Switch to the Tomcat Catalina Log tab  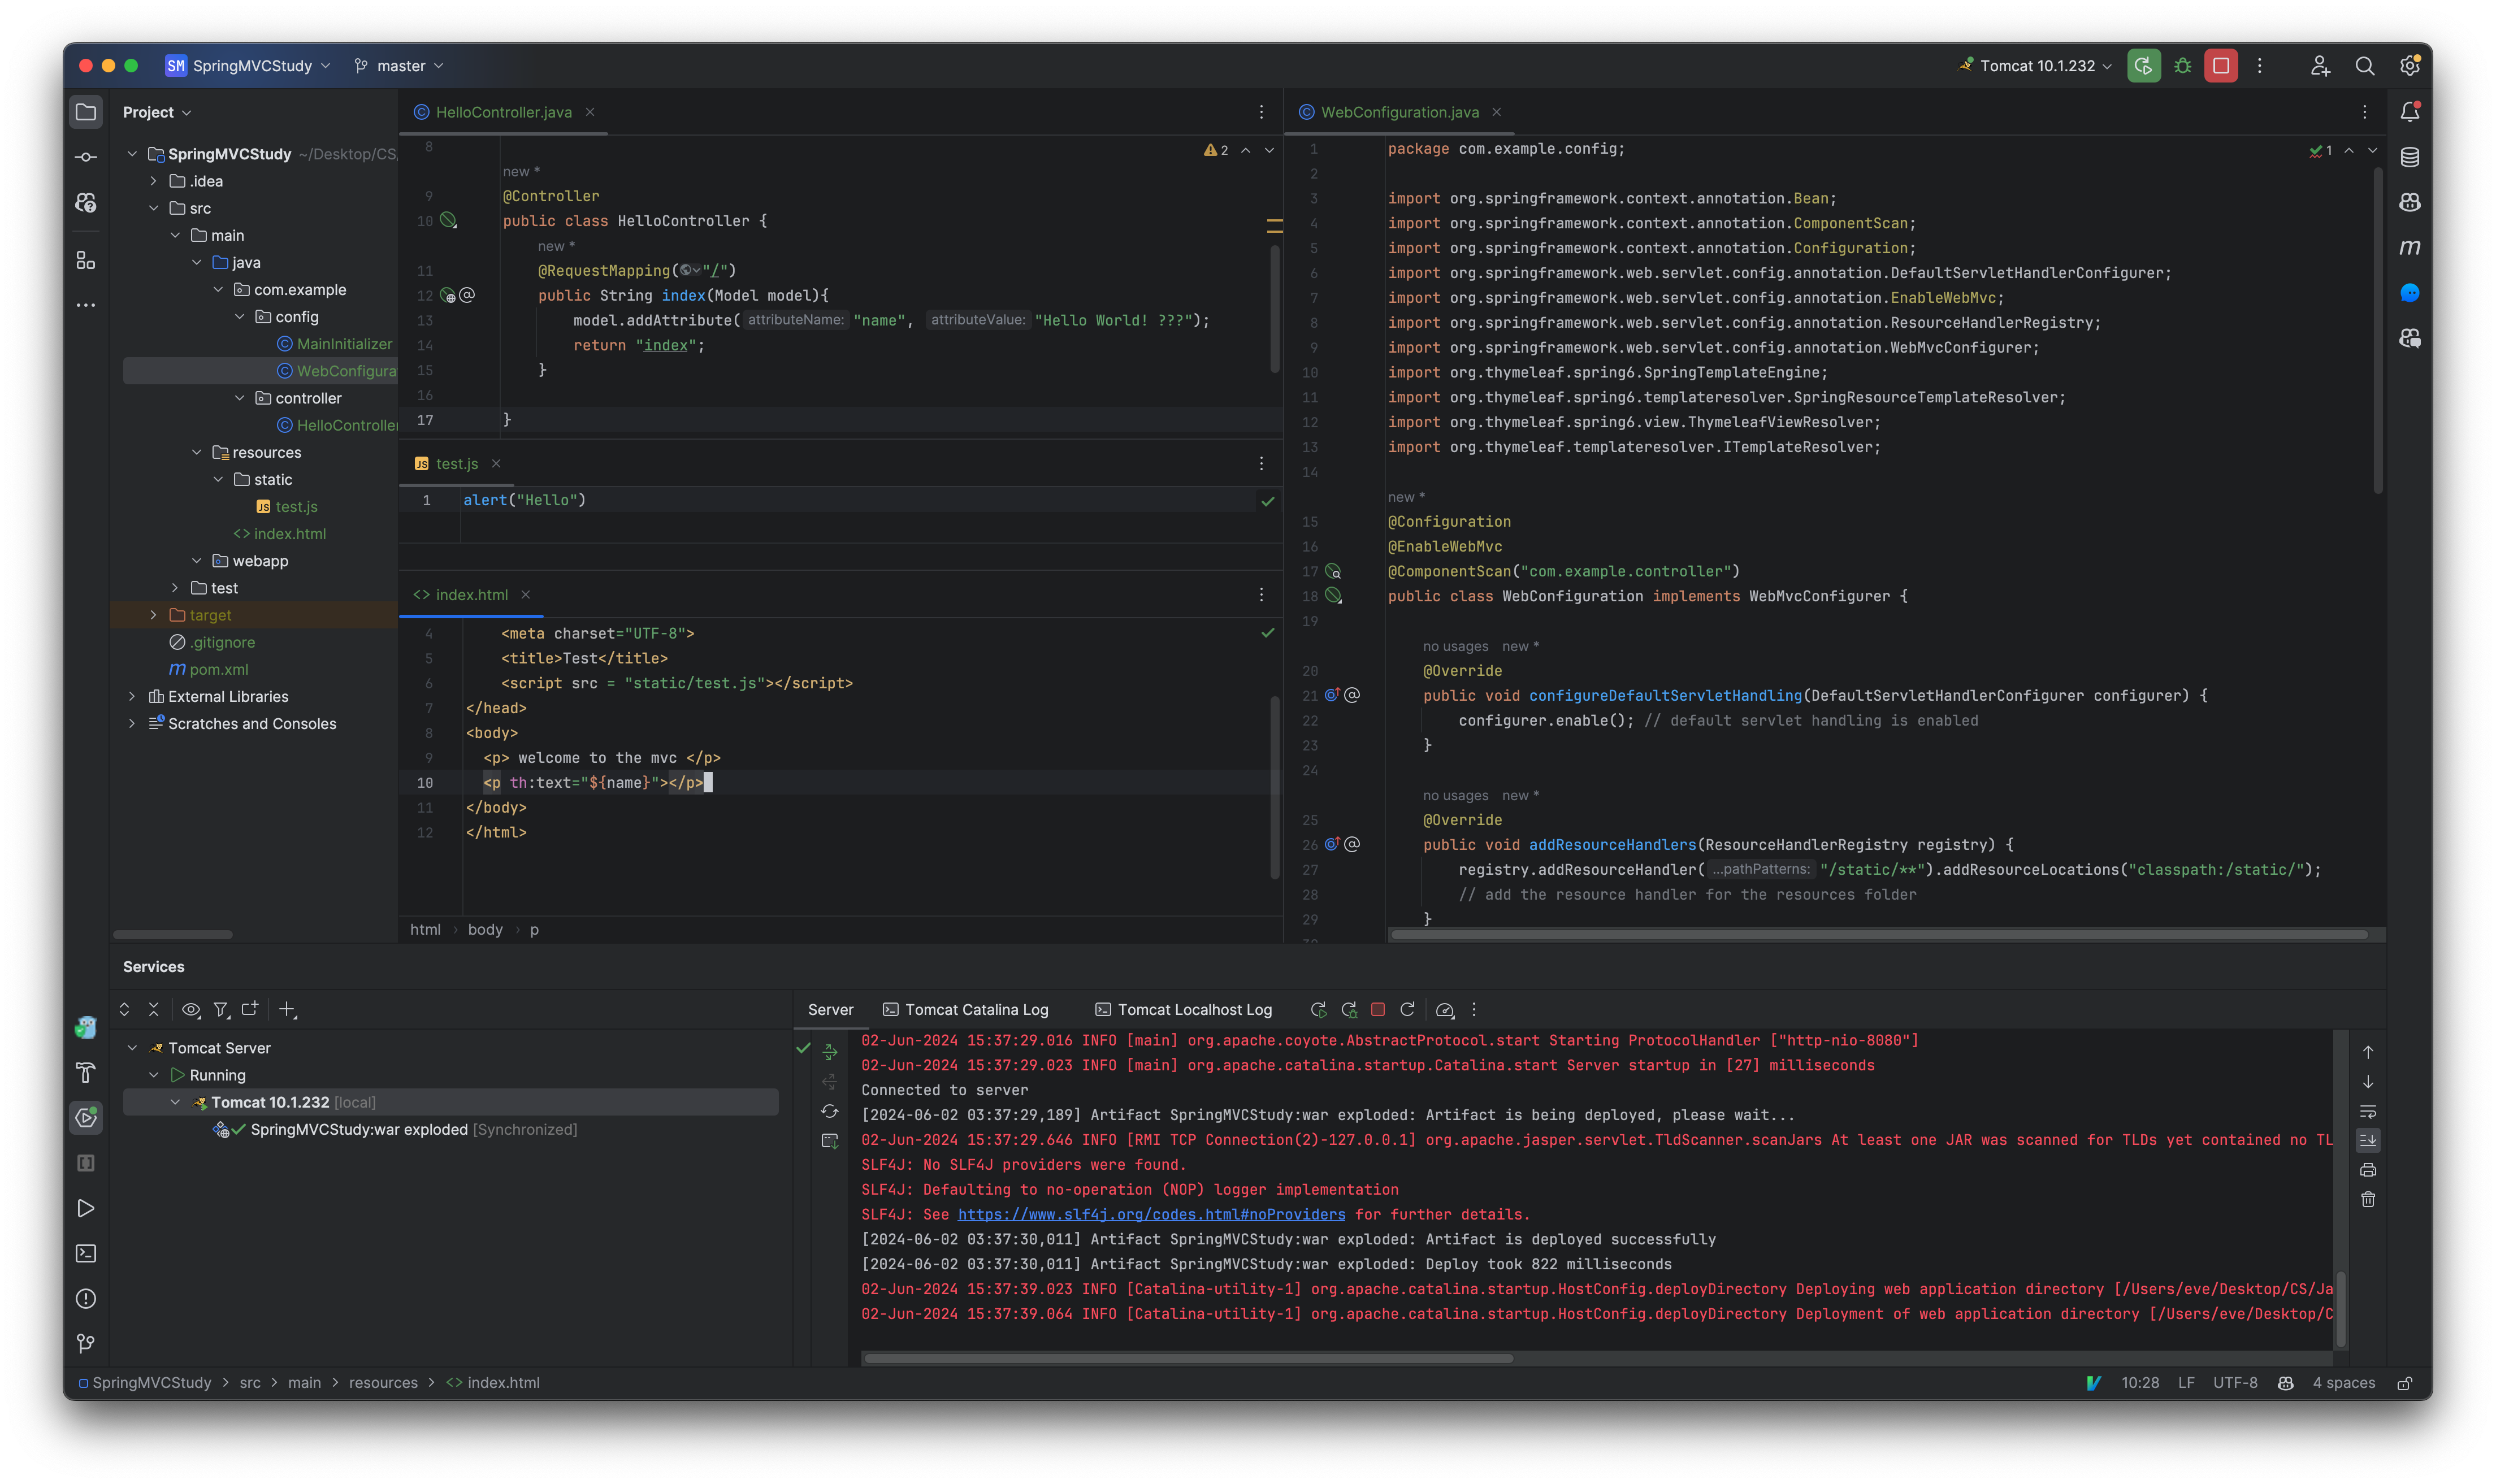pos(965,1010)
